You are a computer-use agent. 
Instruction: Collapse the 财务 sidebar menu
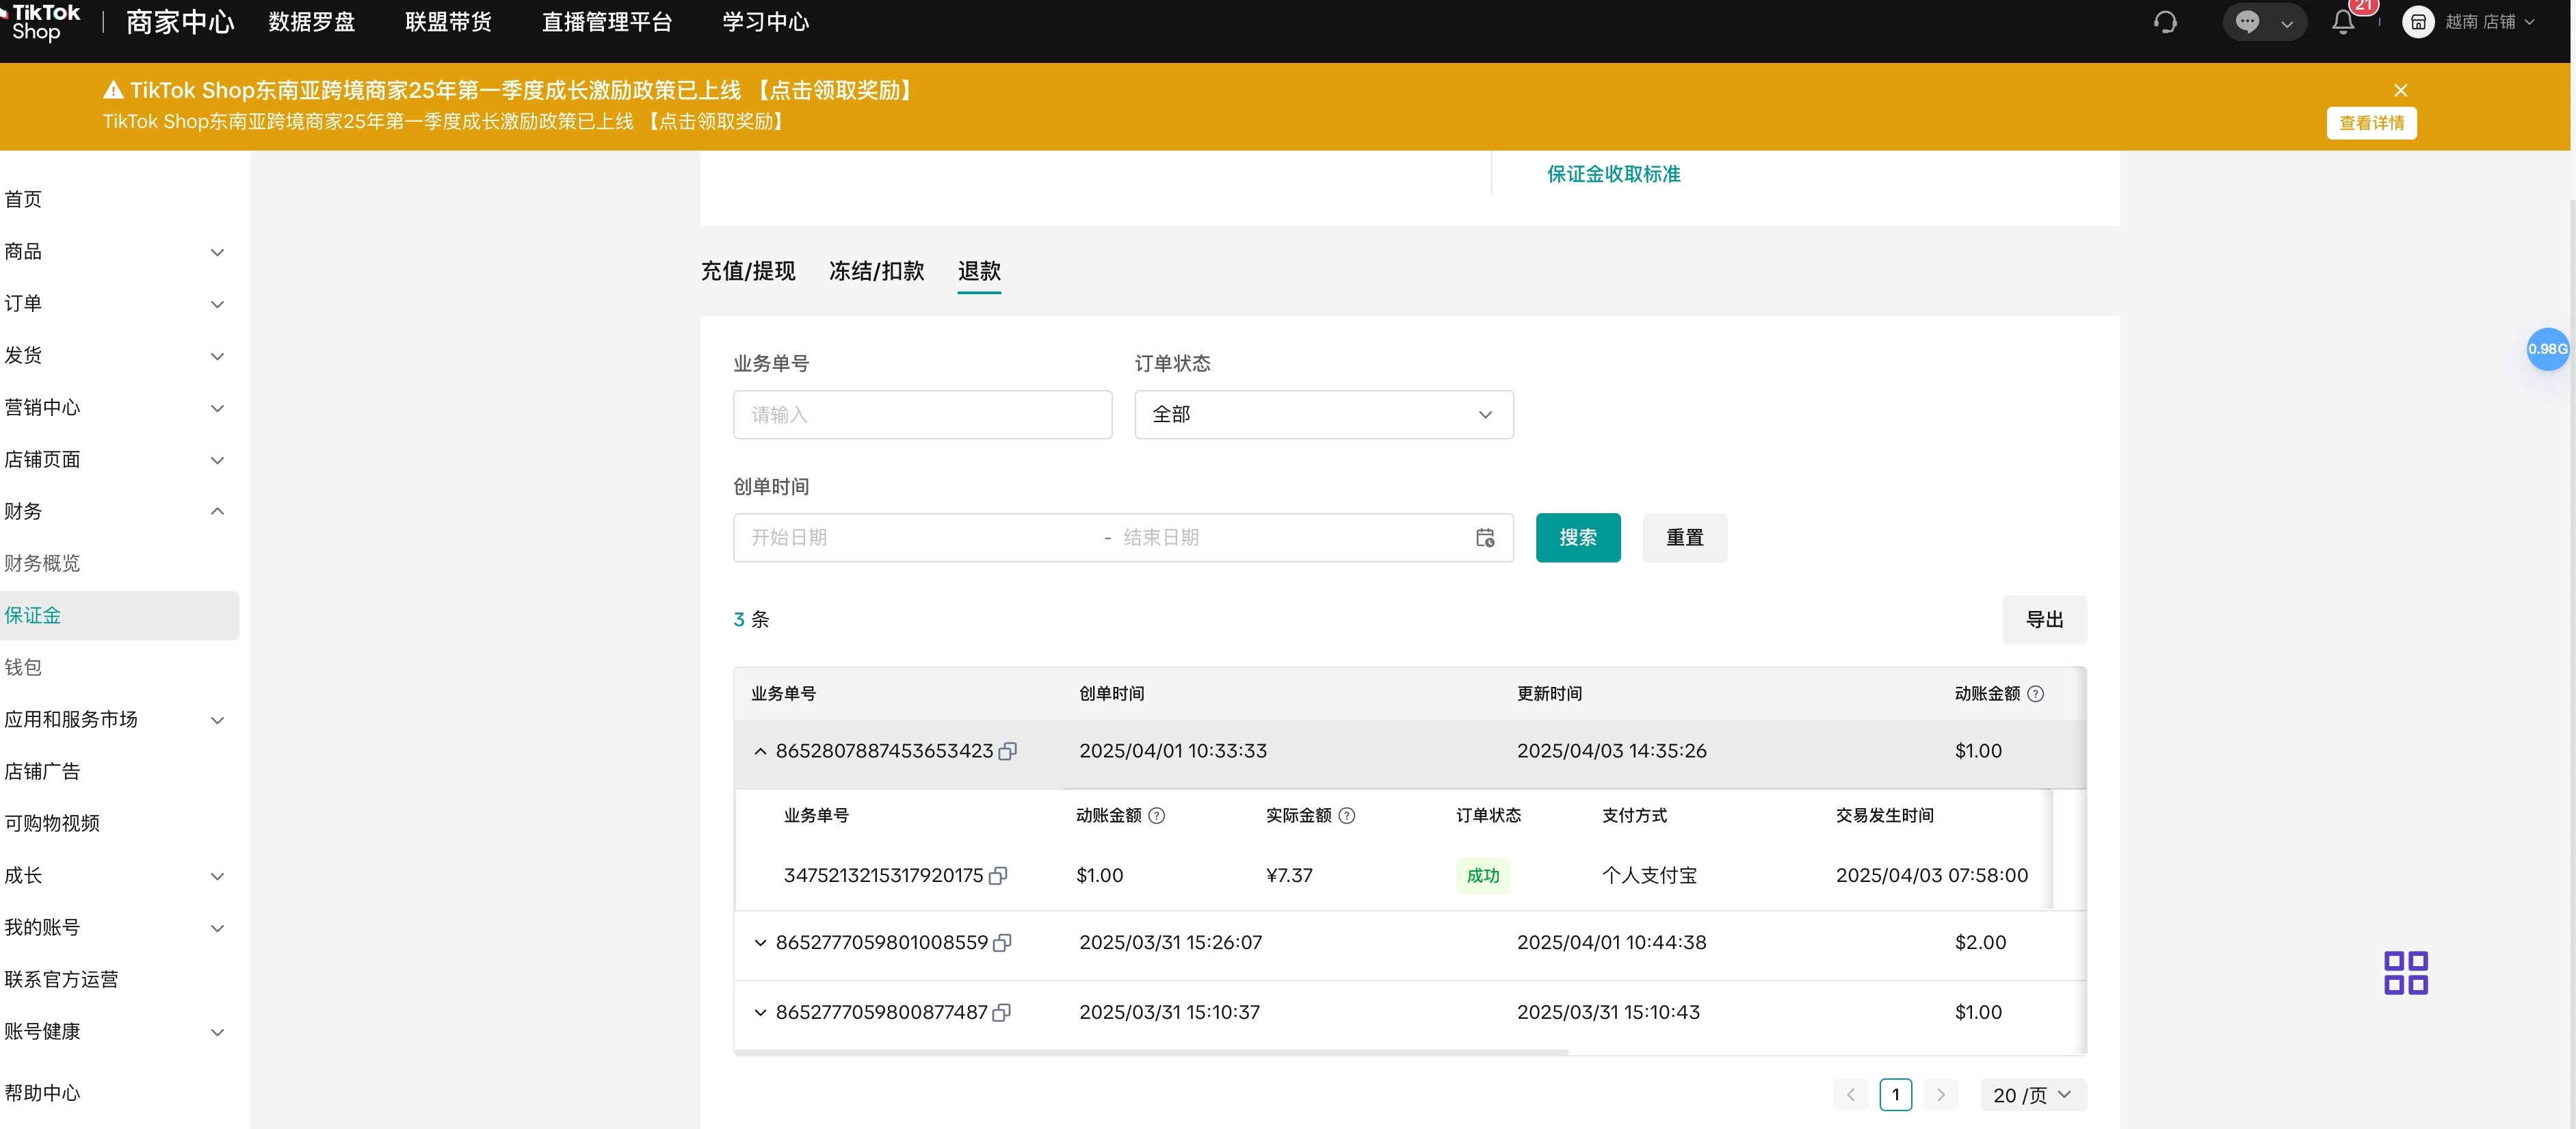pos(217,511)
